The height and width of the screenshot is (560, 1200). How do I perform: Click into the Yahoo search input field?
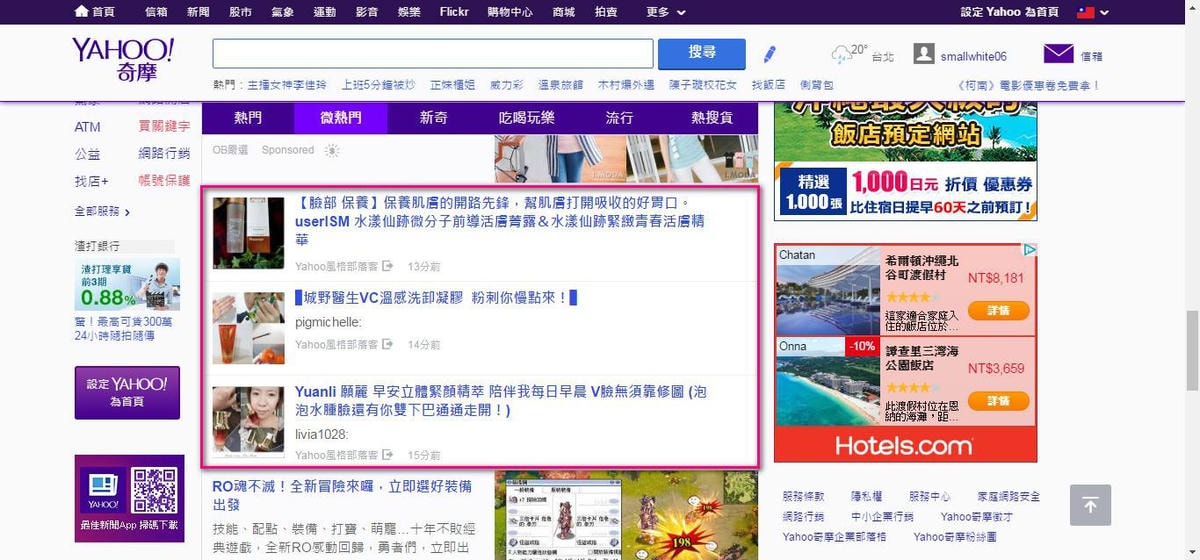(x=432, y=53)
